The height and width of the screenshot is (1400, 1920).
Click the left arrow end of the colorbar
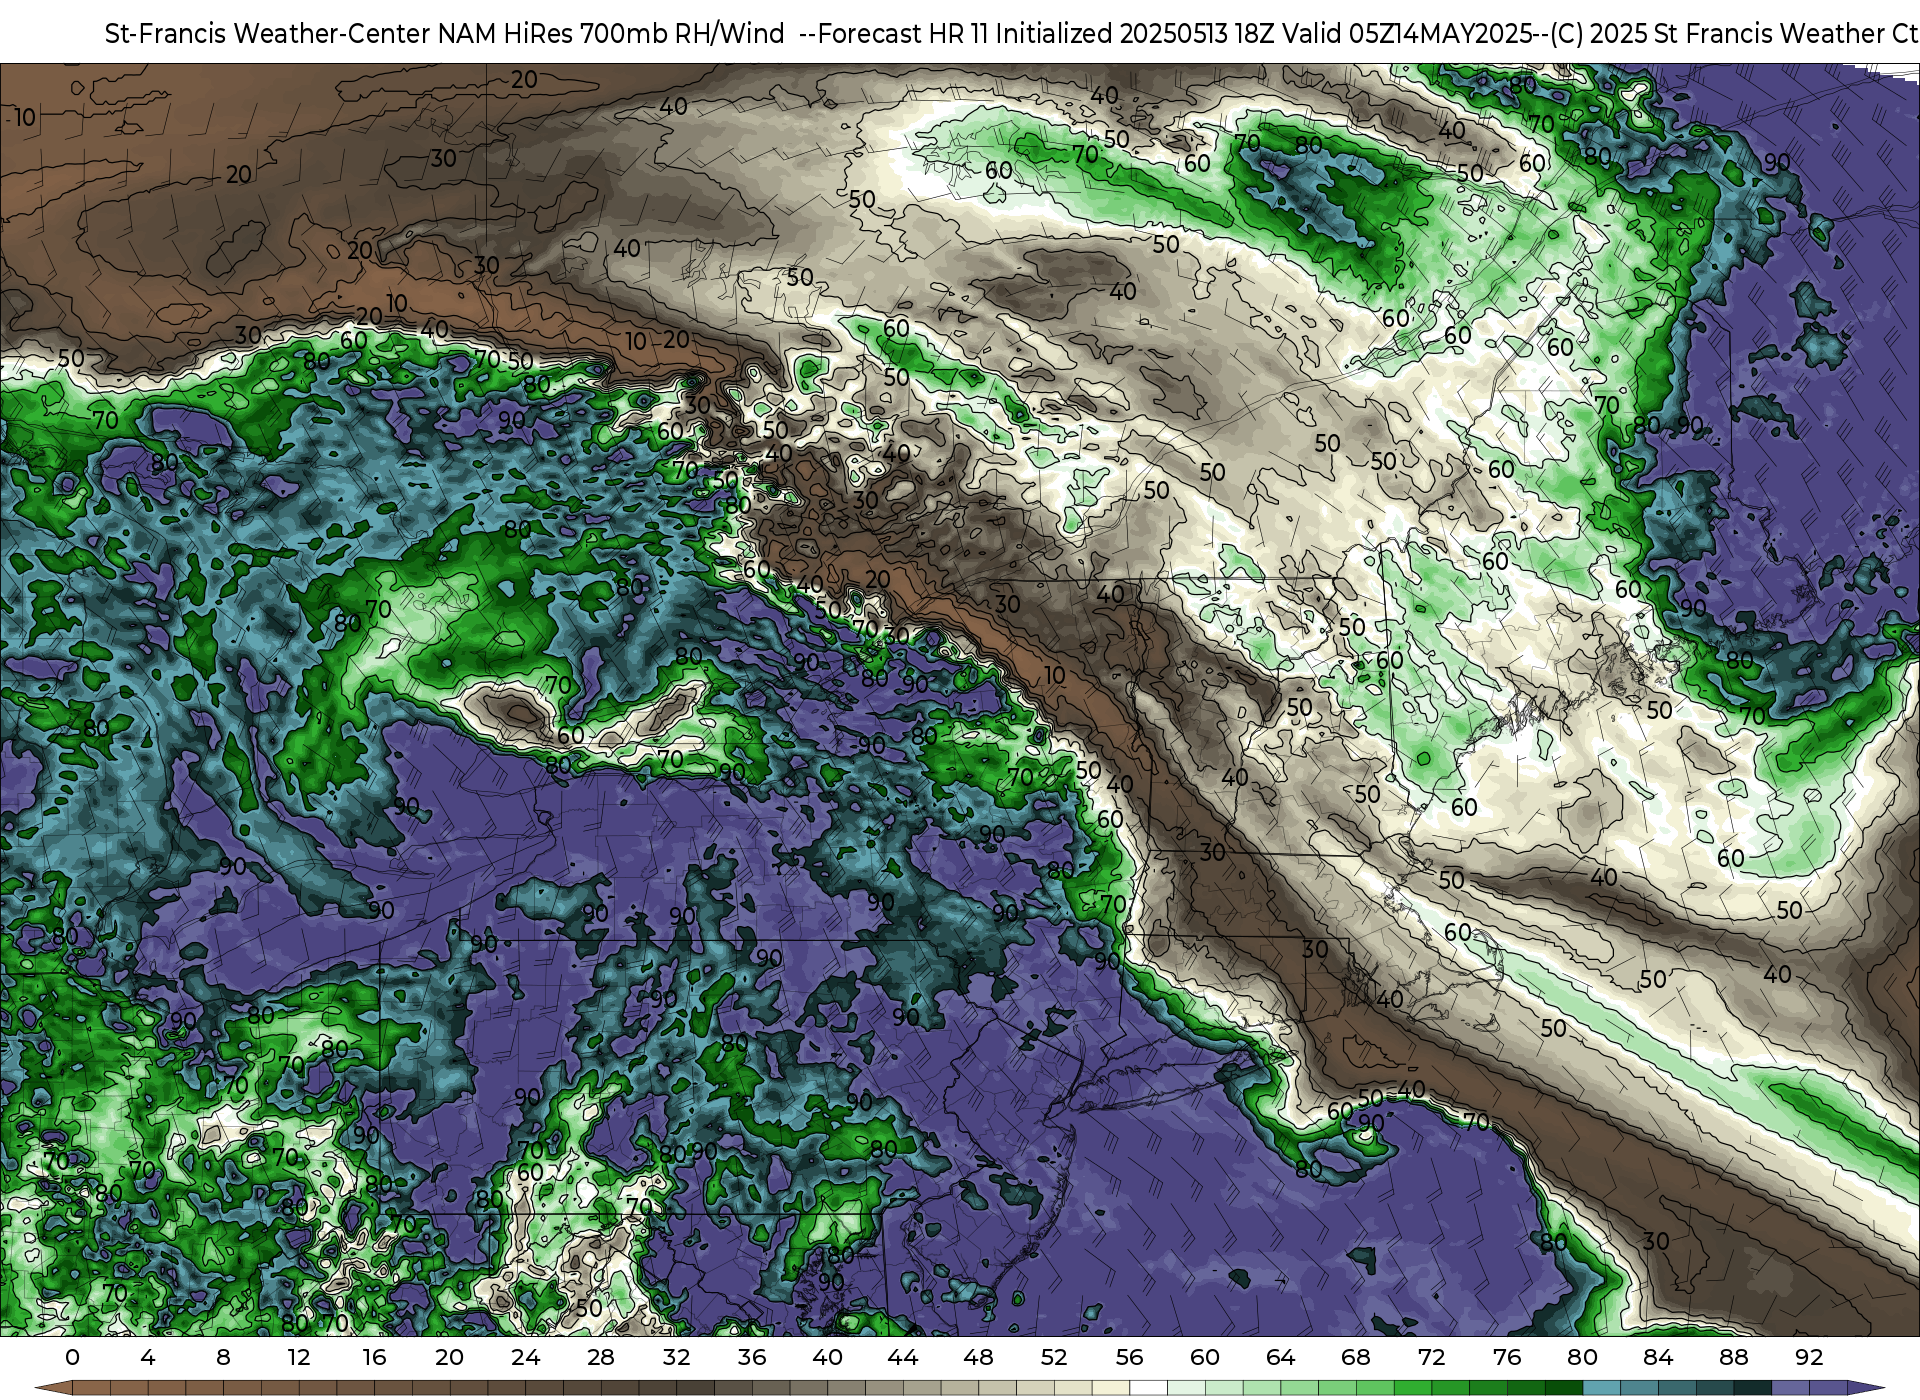[53, 1388]
